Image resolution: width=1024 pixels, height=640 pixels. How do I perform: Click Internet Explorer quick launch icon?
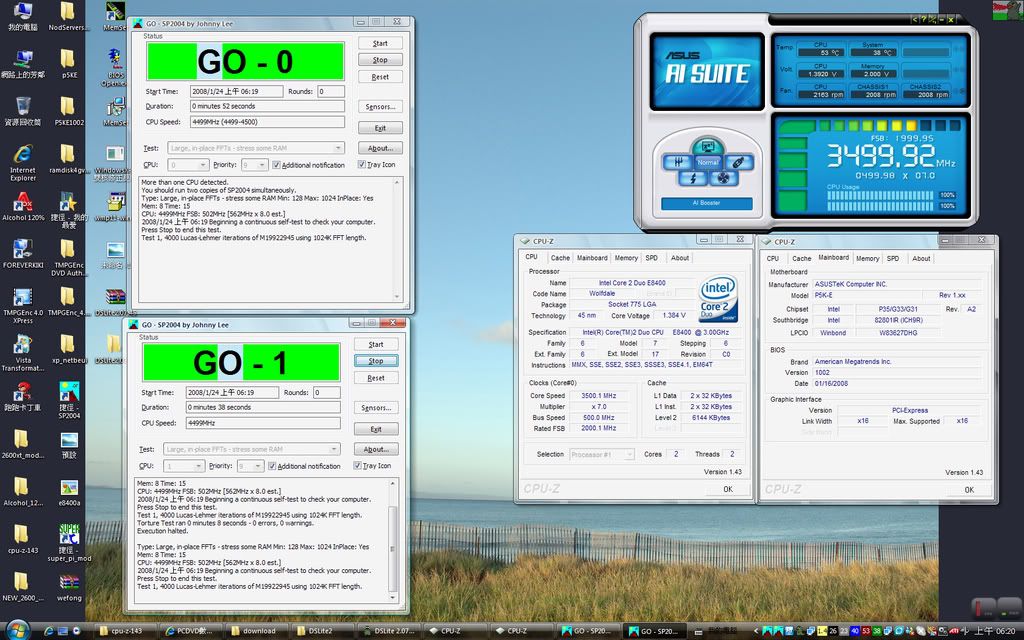48,631
